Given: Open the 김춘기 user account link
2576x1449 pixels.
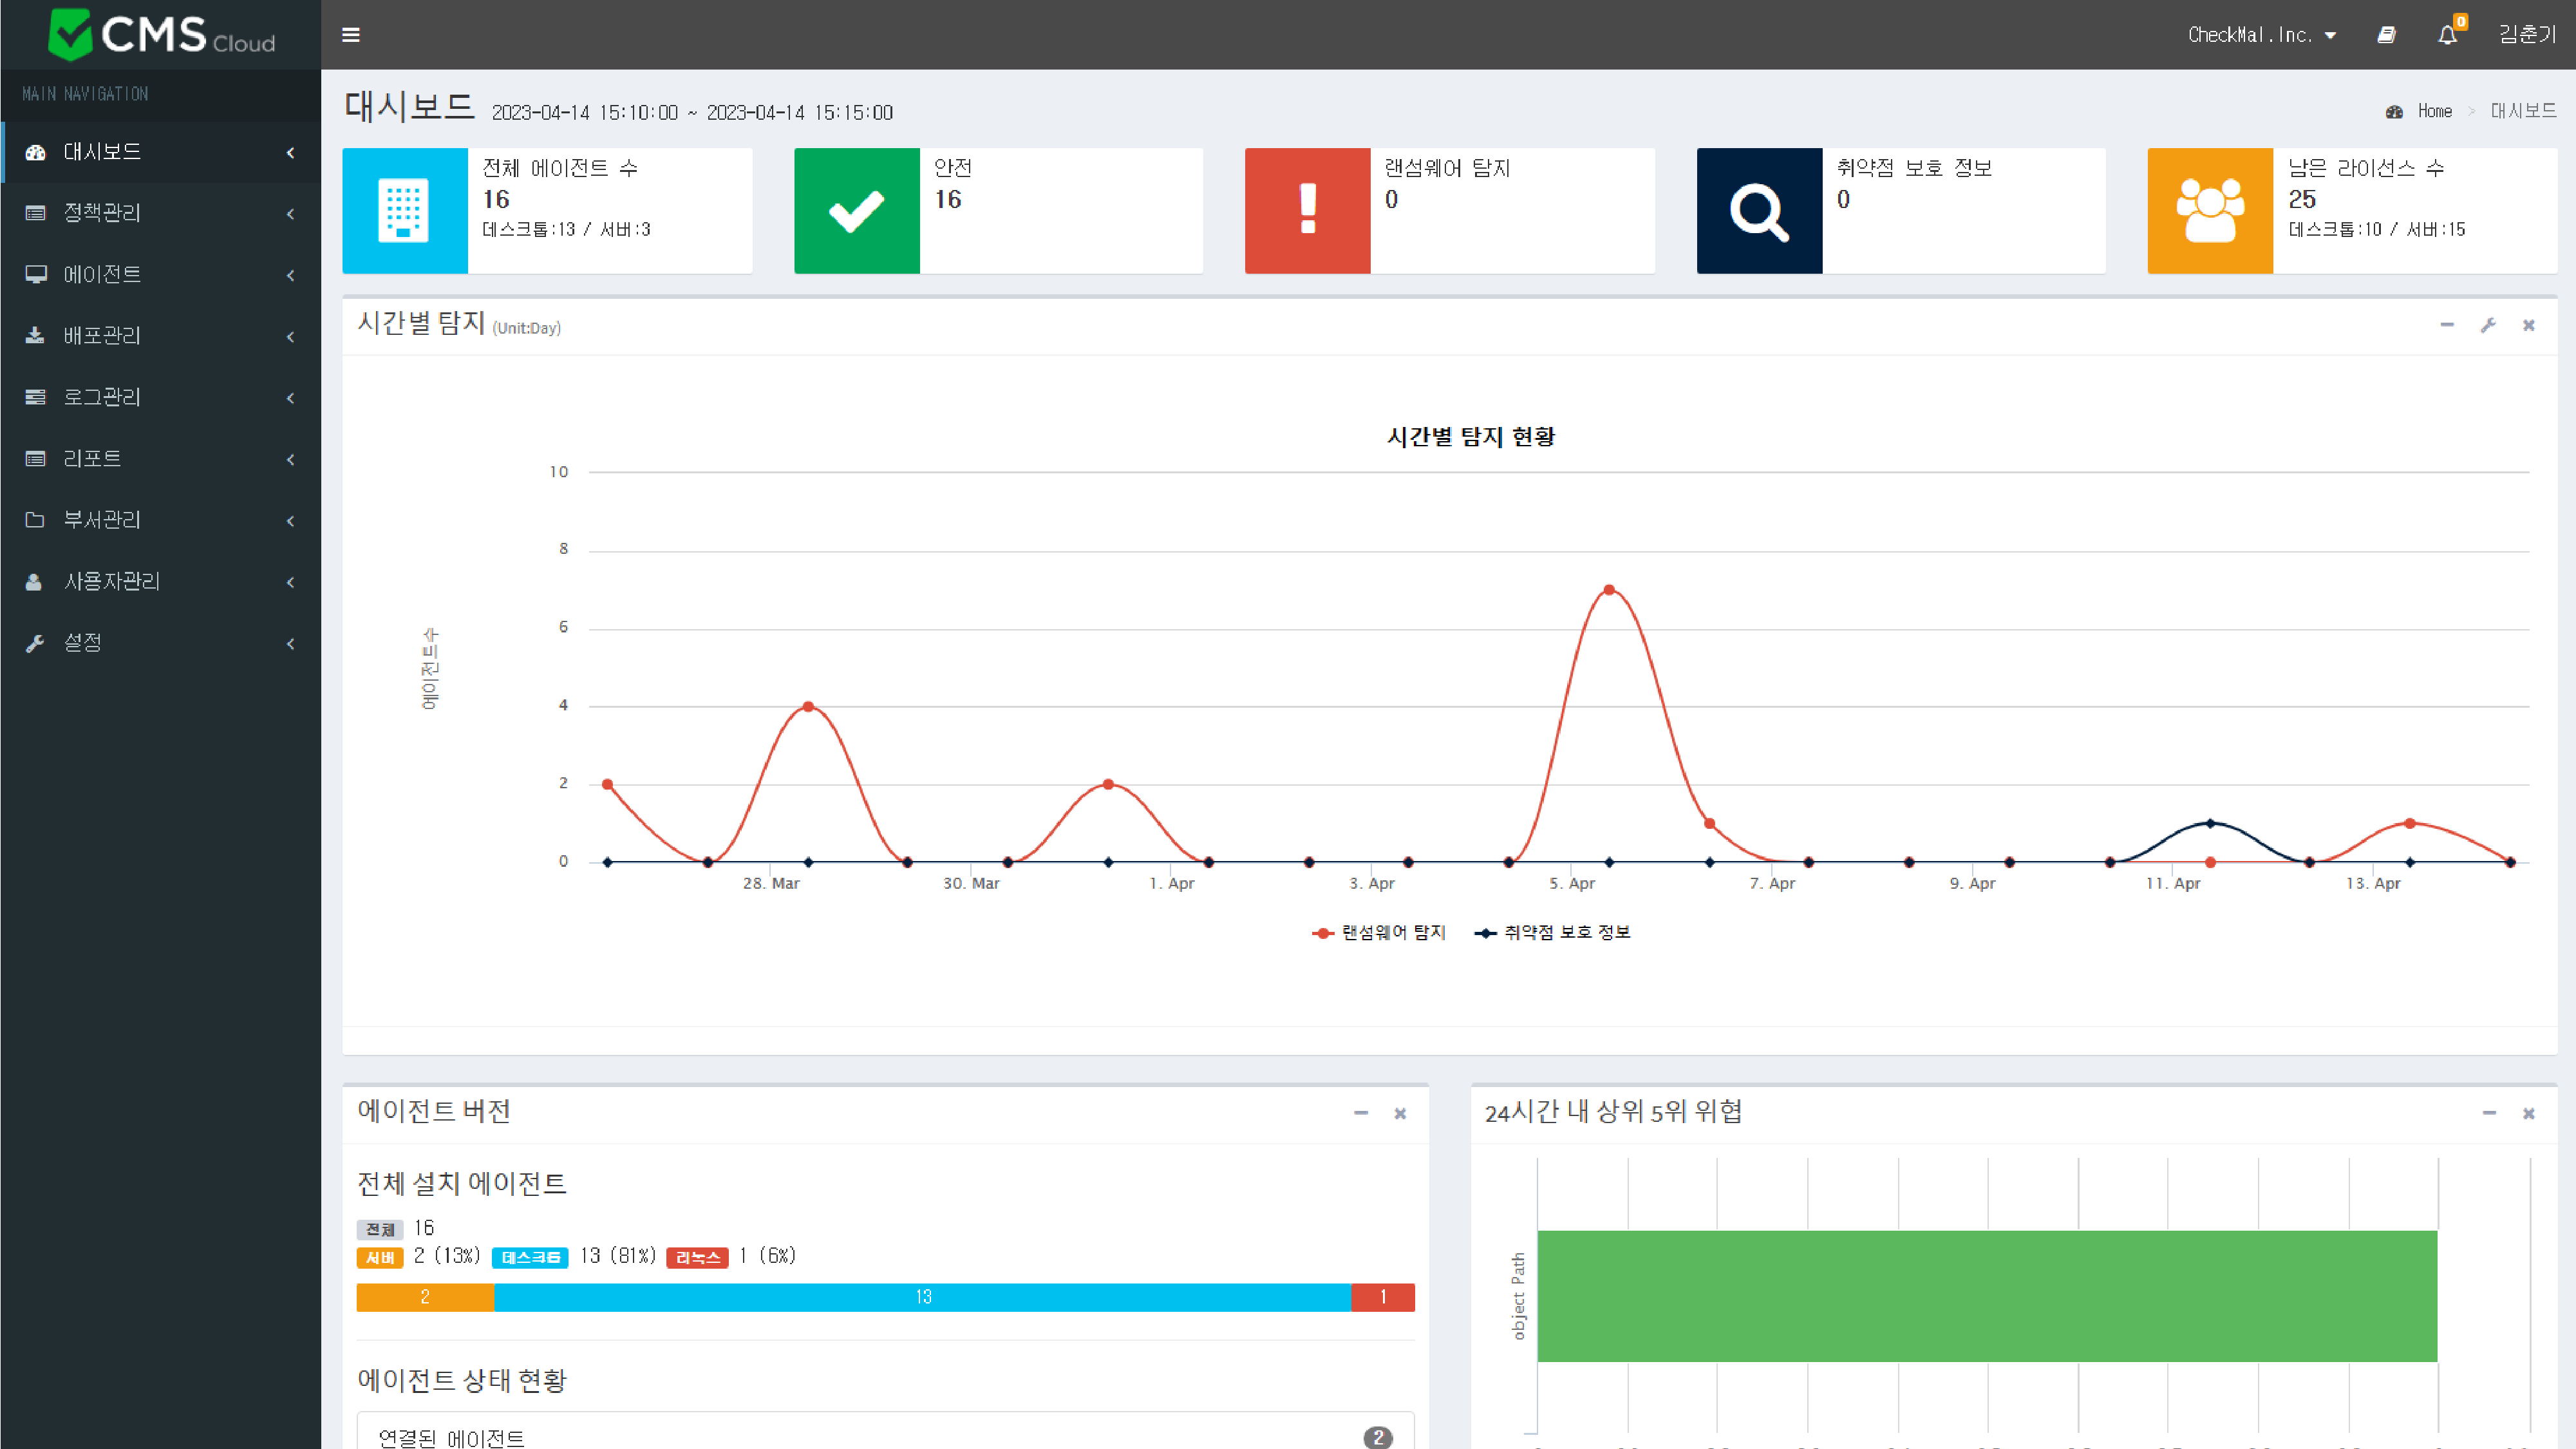Looking at the screenshot, I should coord(2526,35).
